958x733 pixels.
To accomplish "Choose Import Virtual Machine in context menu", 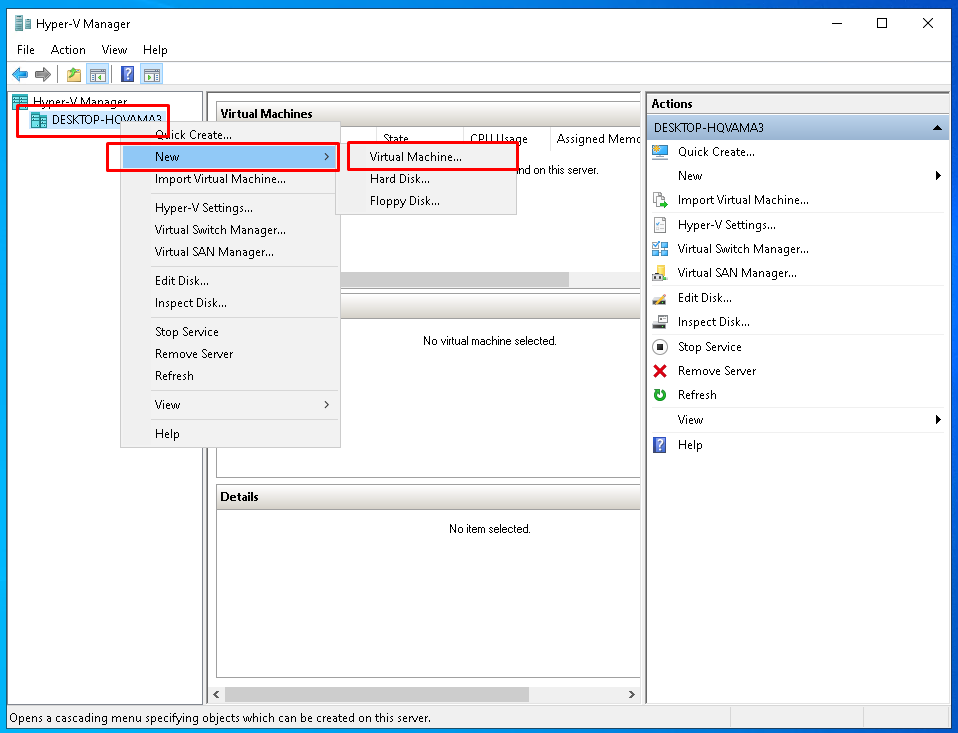I will (x=230, y=179).
